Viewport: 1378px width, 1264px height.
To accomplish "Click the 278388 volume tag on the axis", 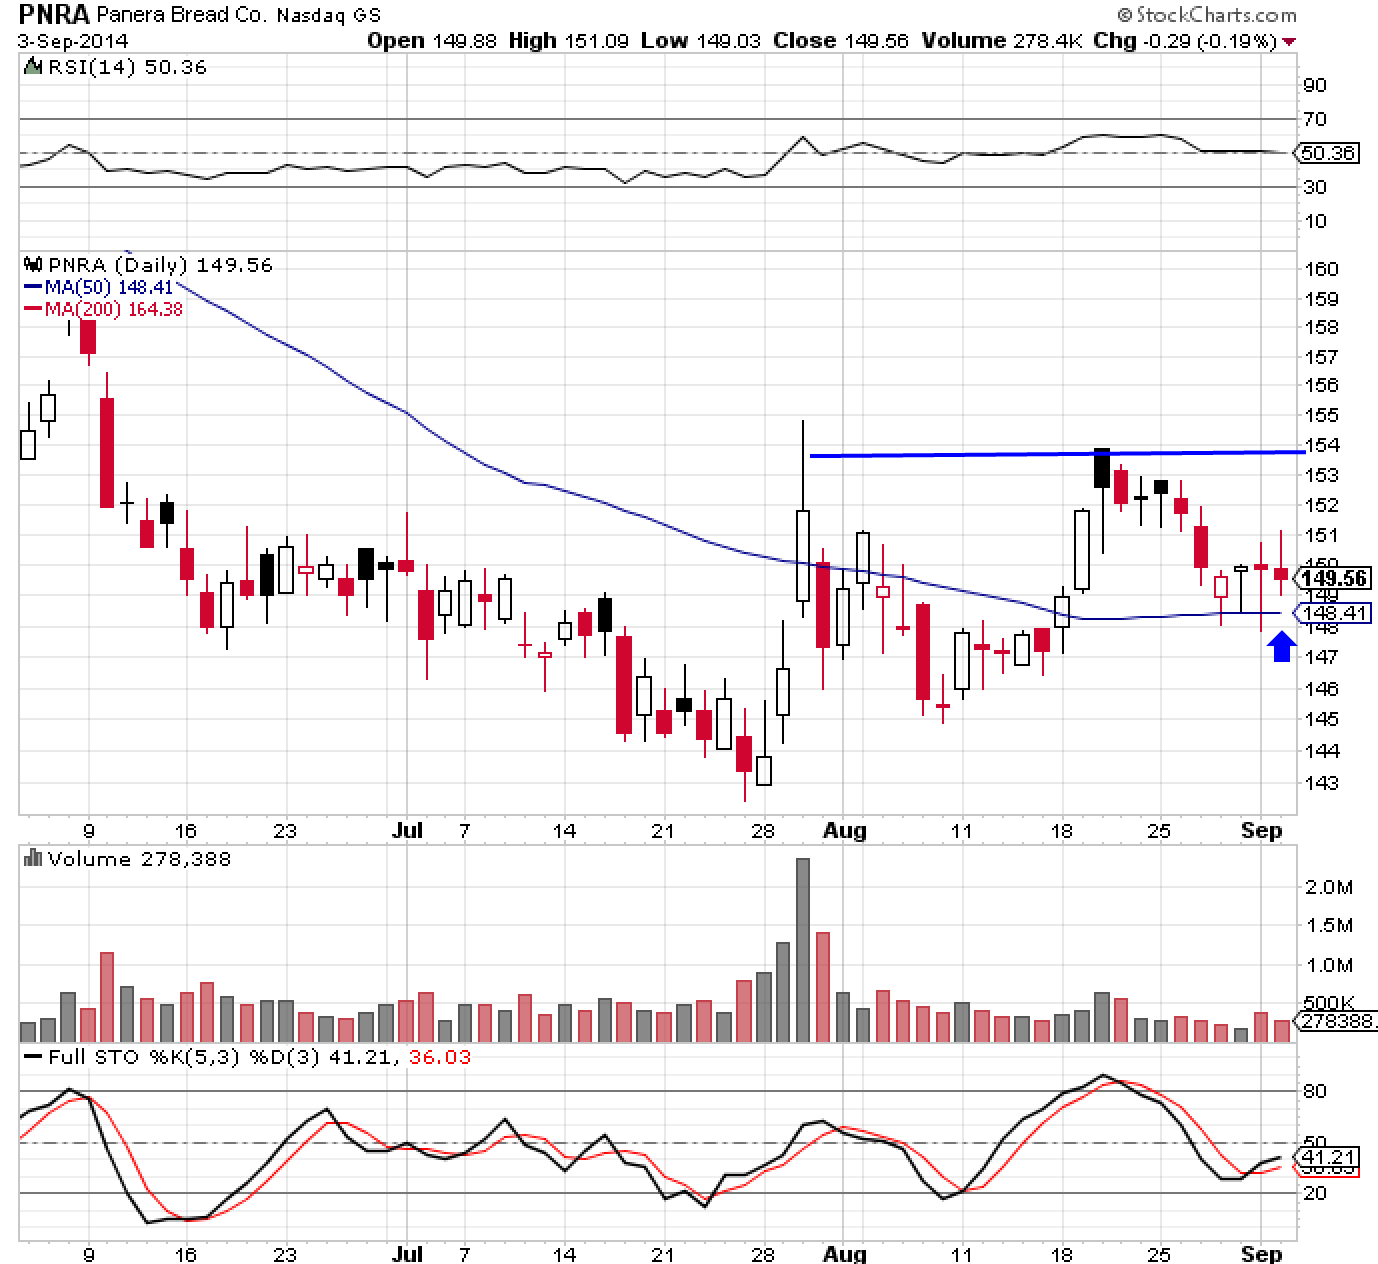I will click(x=1334, y=1021).
